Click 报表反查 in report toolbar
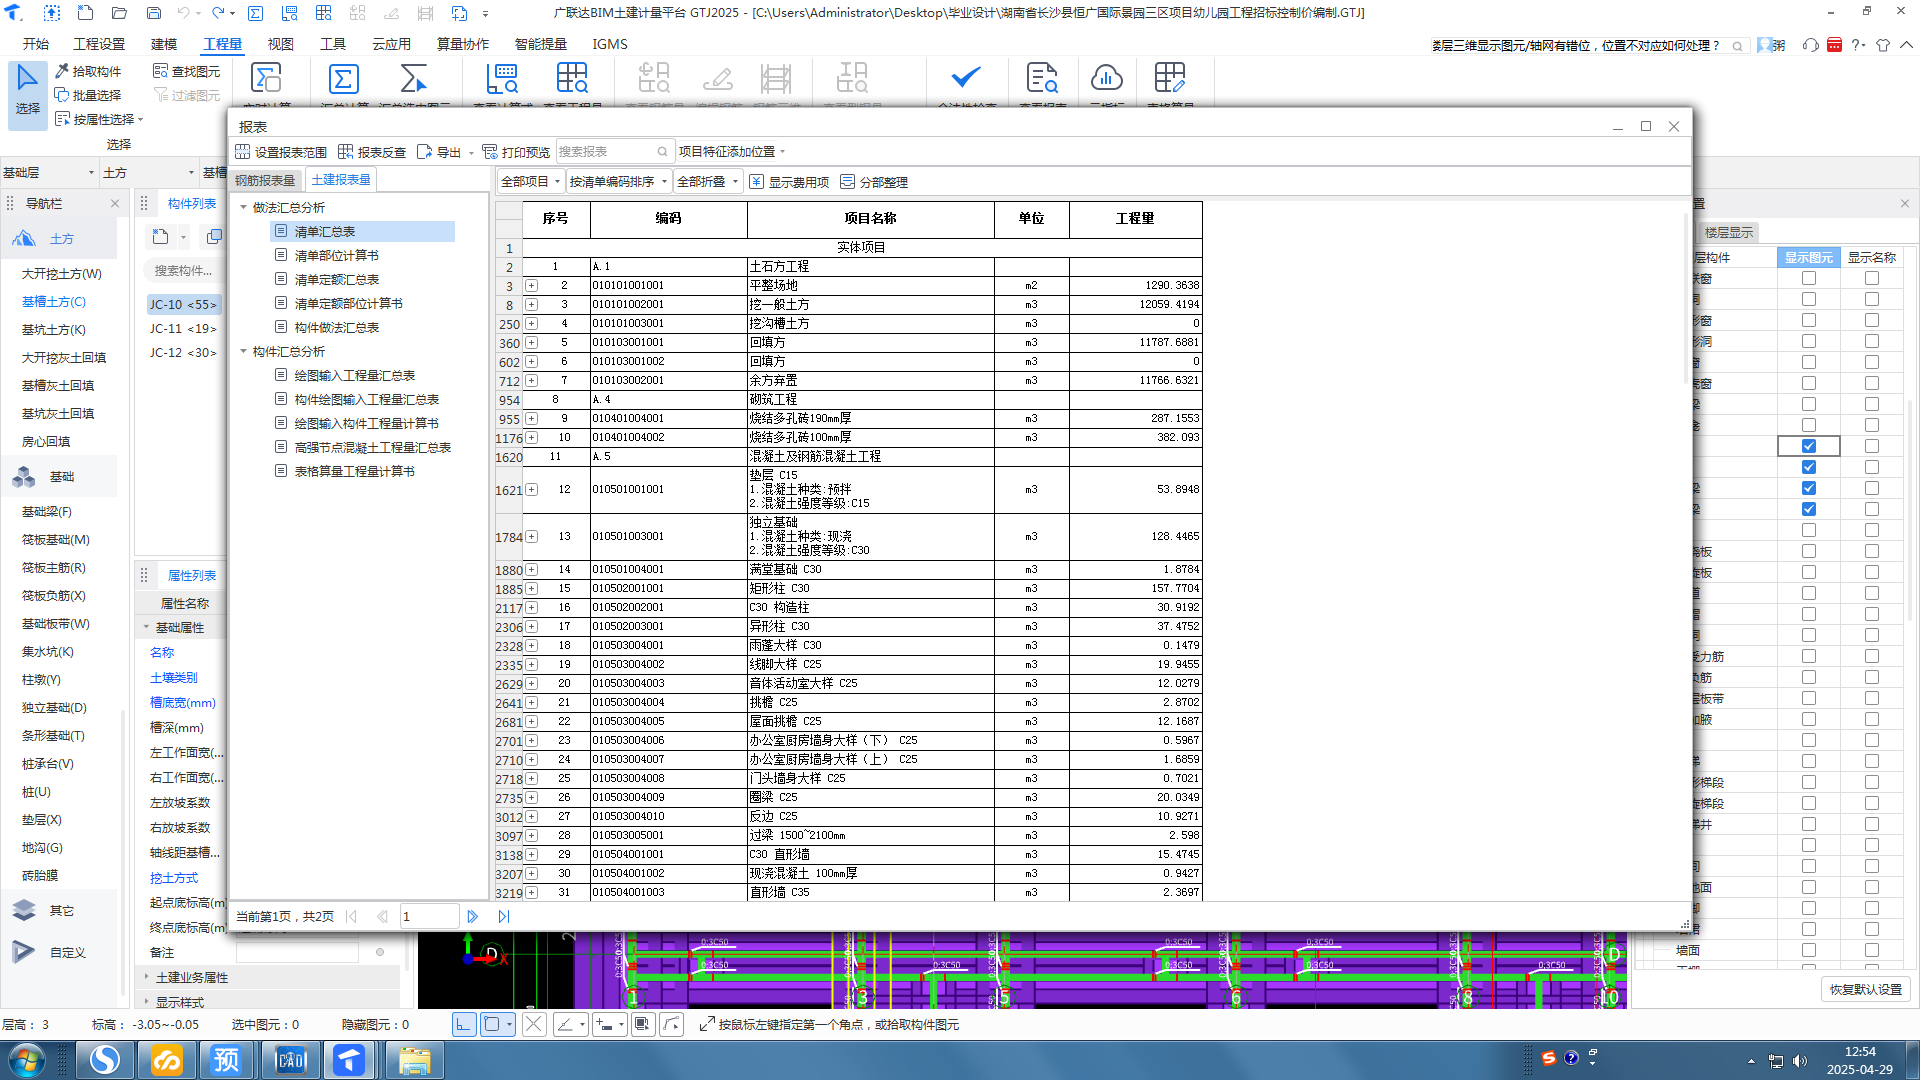This screenshot has width=1920, height=1080. tap(372, 152)
